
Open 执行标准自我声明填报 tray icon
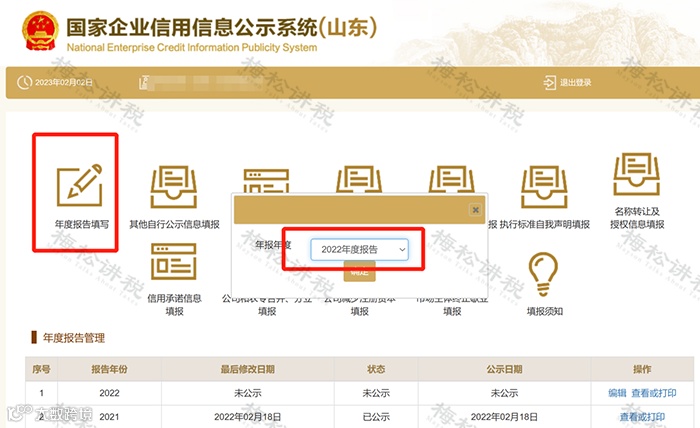[x=544, y=187]
